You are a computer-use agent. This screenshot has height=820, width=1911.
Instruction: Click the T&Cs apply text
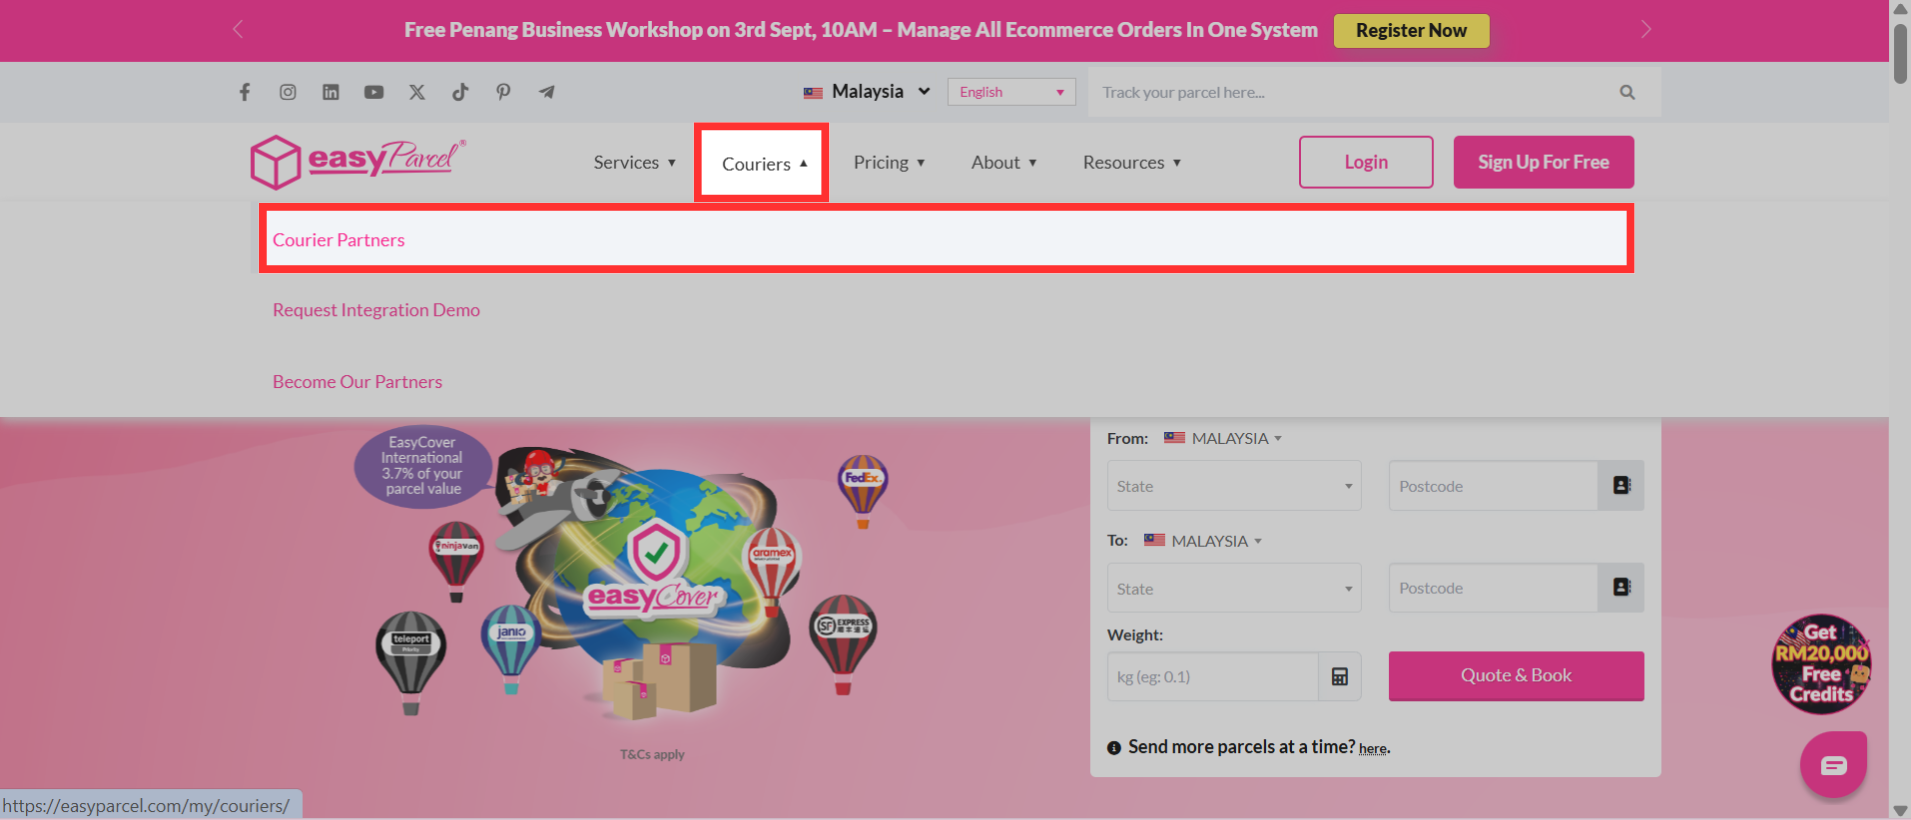click(x=652, y=754)
